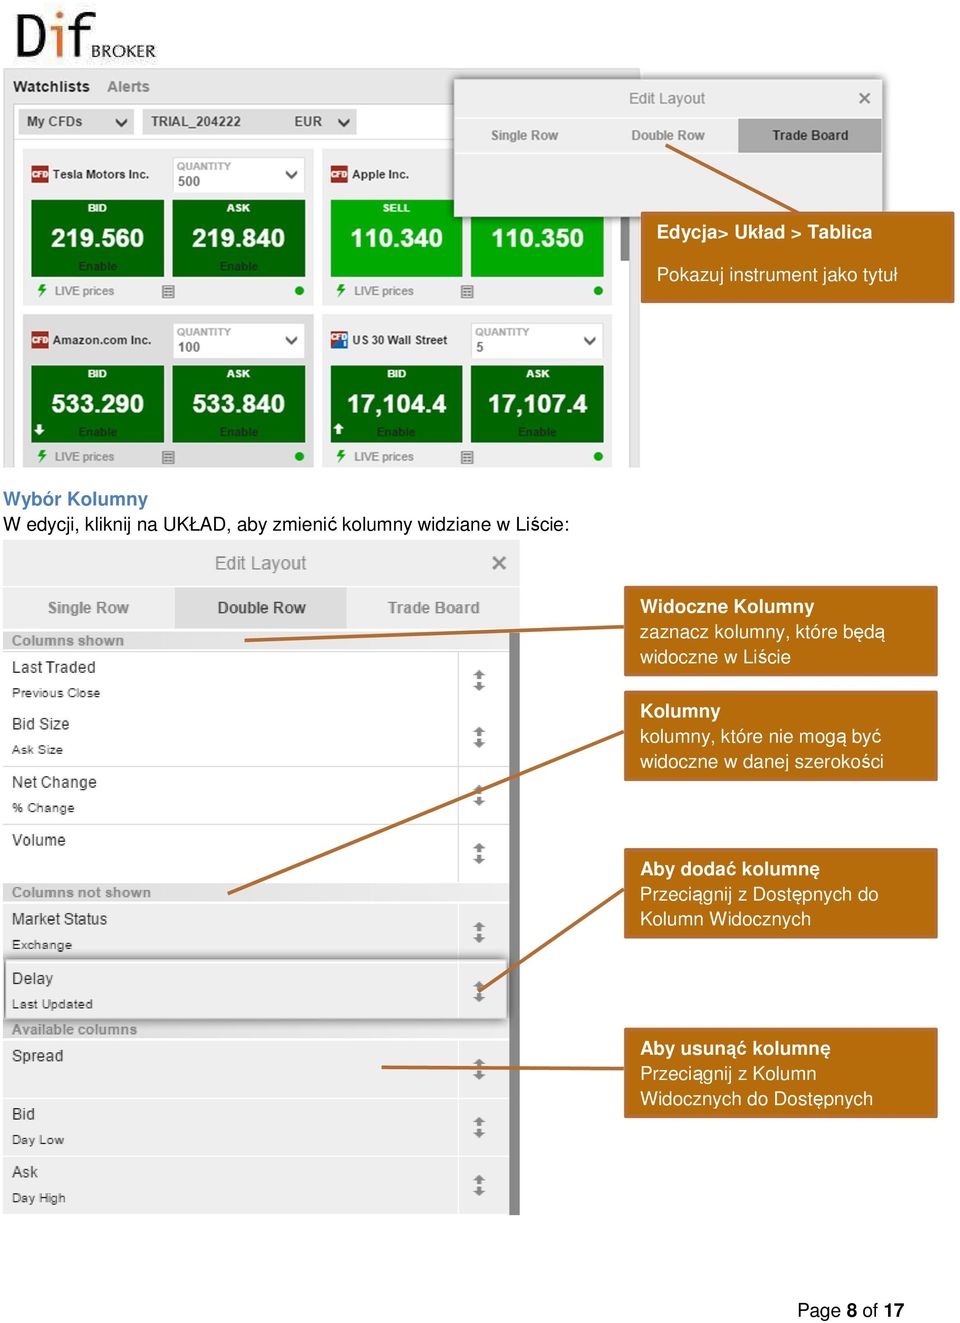Click Tesla Motors BID price 219.560
Screen dimensions: 960x1323
[97, 238]
